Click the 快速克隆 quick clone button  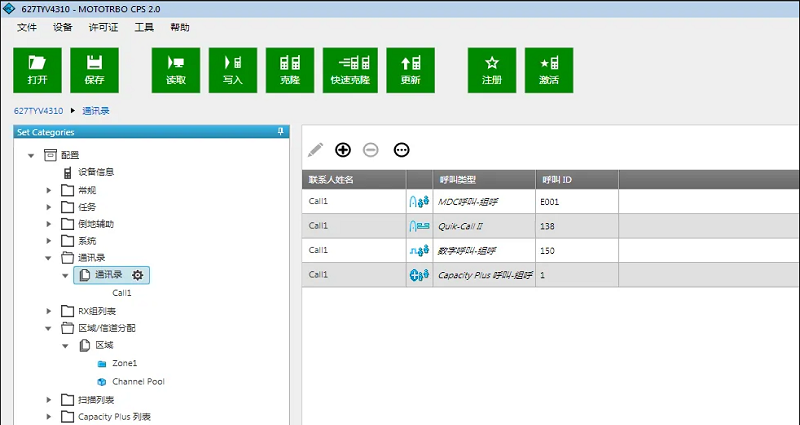point(353,70)
